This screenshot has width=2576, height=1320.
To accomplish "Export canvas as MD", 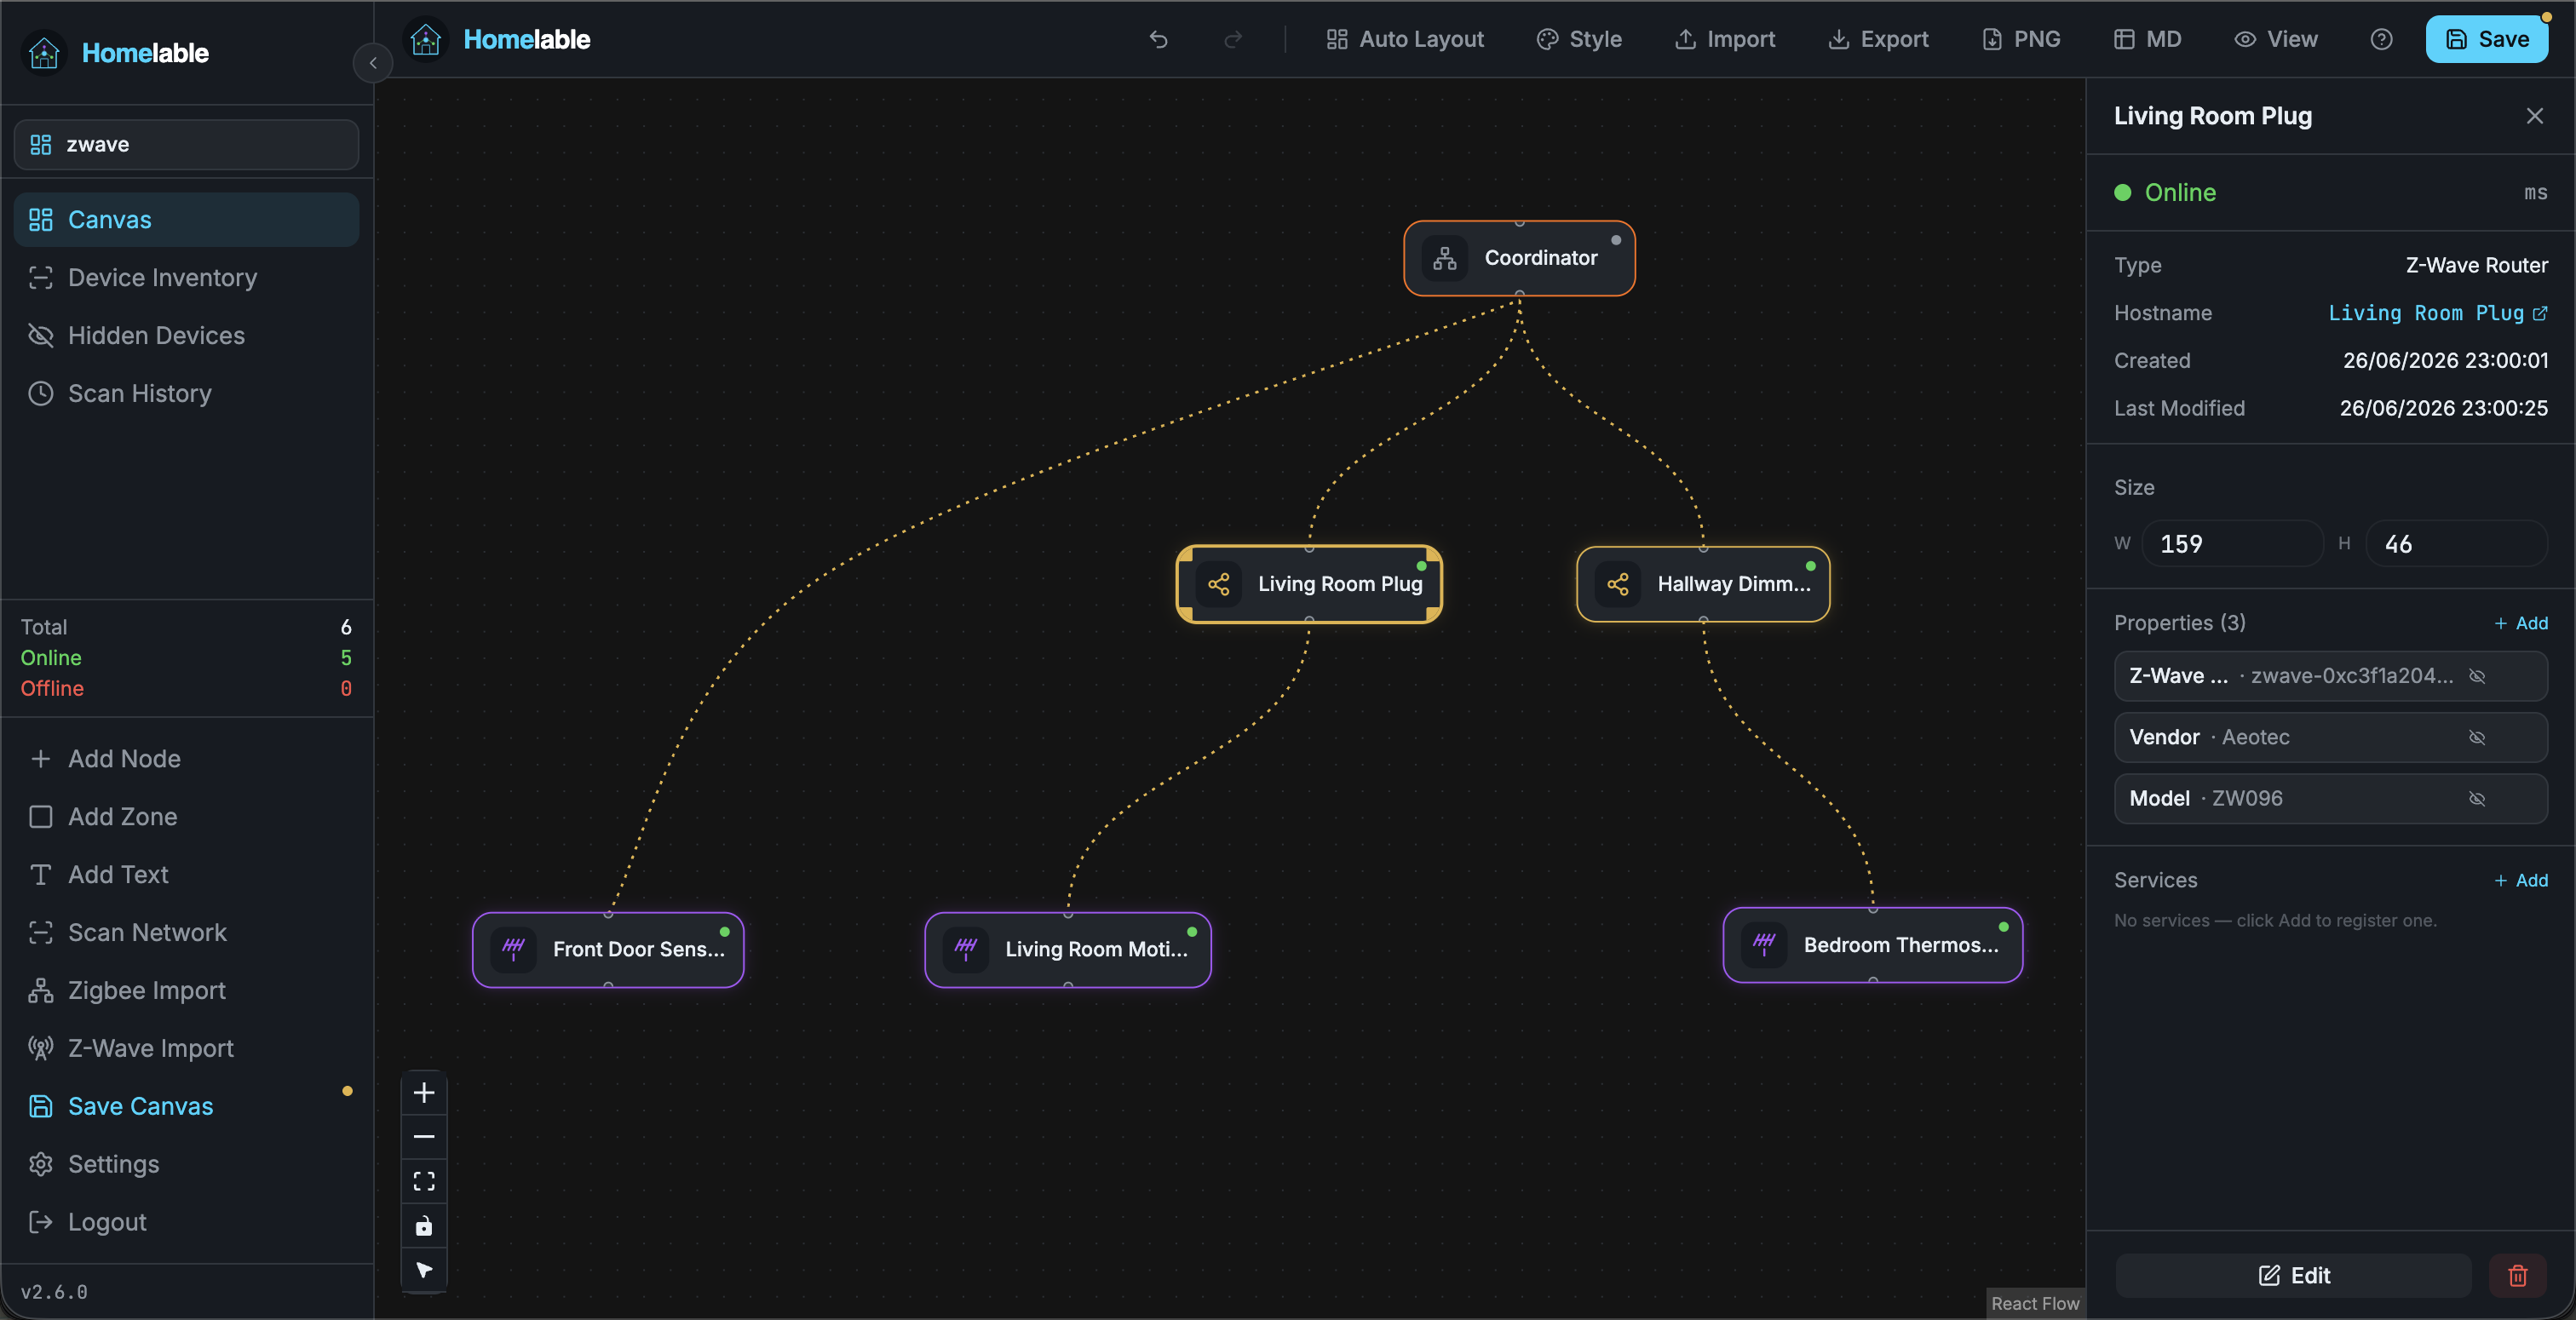I will click(x=2147, y=39).
